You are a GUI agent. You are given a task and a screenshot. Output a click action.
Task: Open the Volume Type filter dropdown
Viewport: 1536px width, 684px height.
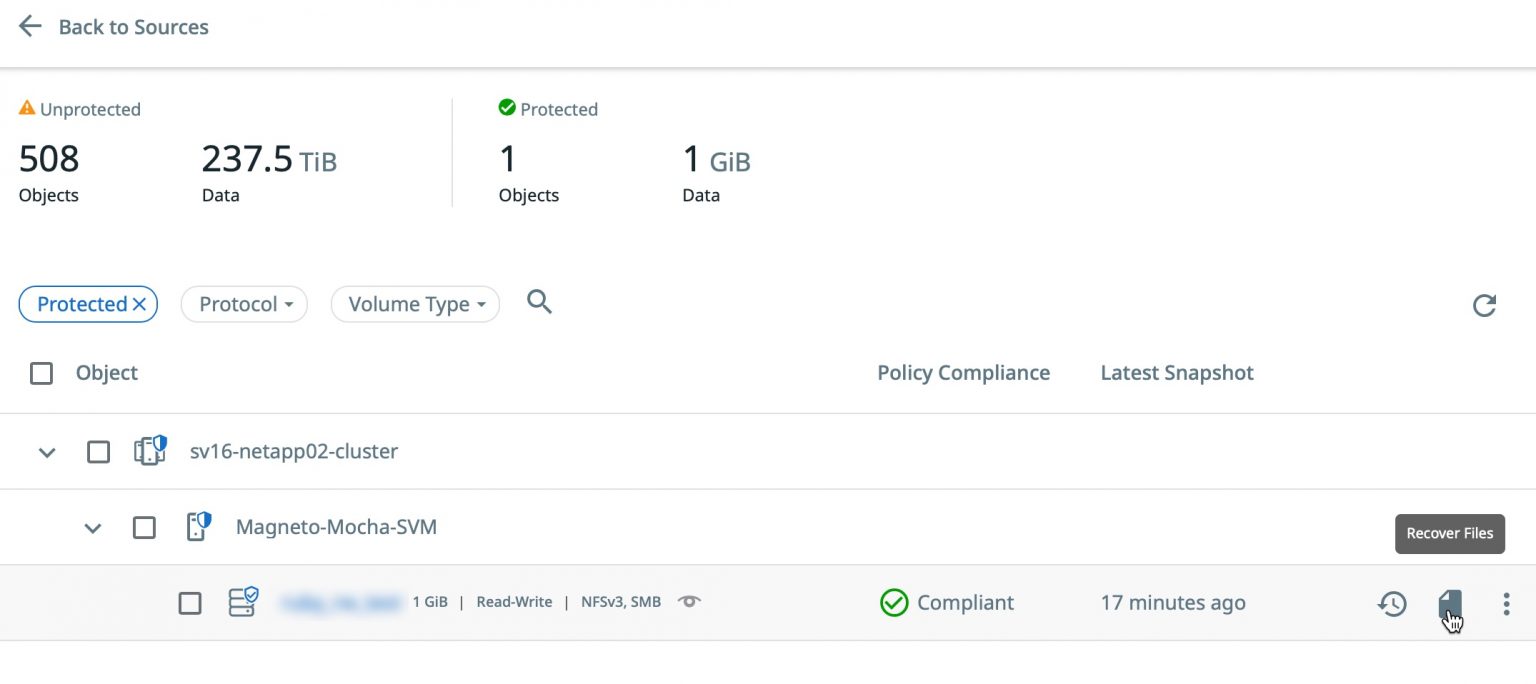[x=414, y=304]
